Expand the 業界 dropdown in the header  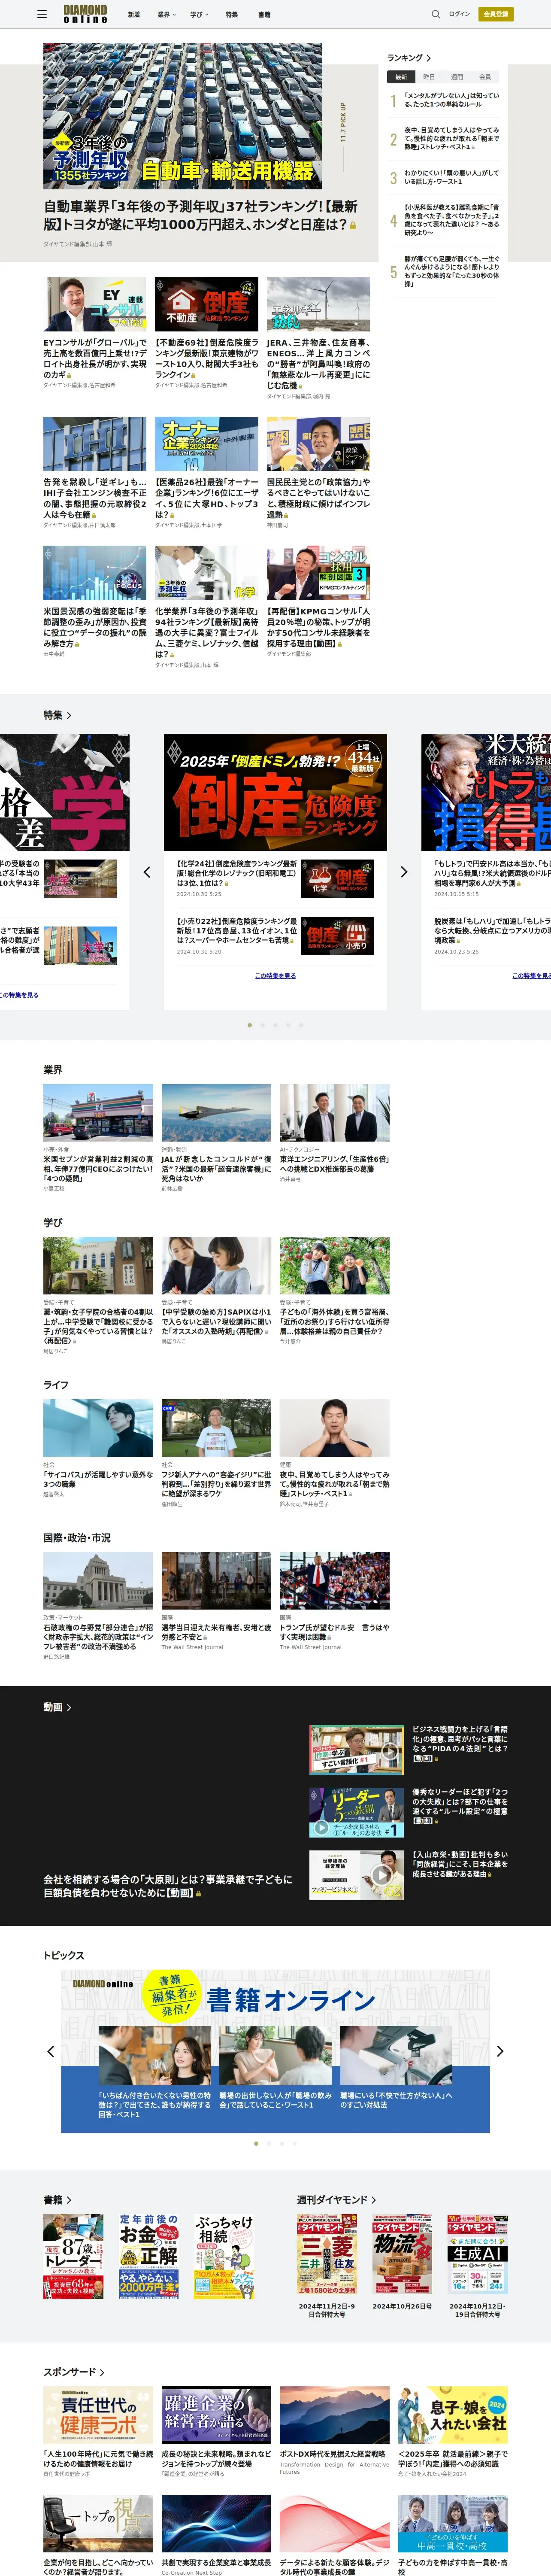tap(166, 15)
